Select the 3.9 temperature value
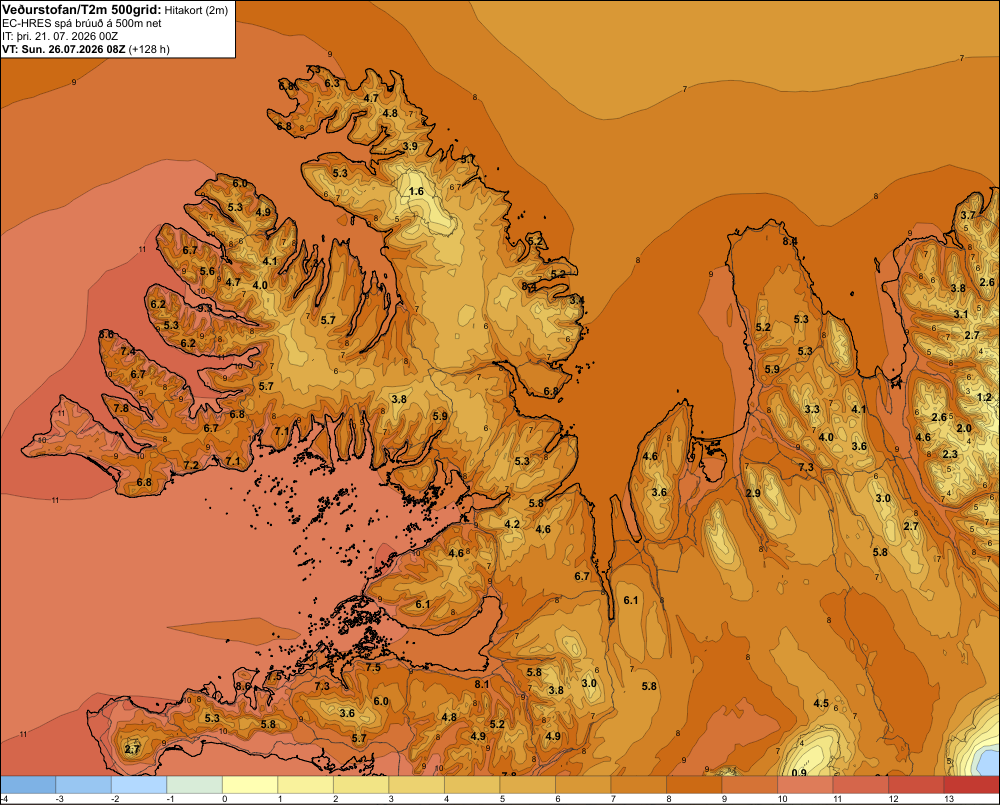The image size is (1000, 805). [410, 146]
